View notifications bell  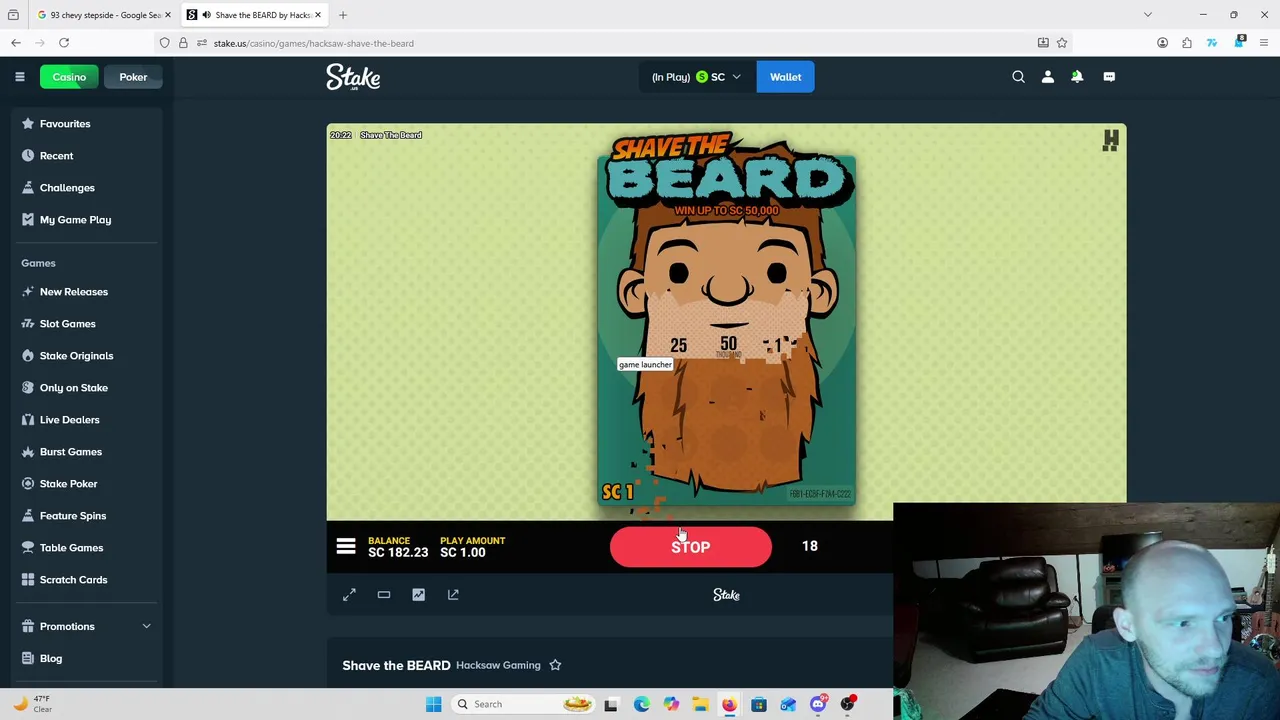point(1077,77)
